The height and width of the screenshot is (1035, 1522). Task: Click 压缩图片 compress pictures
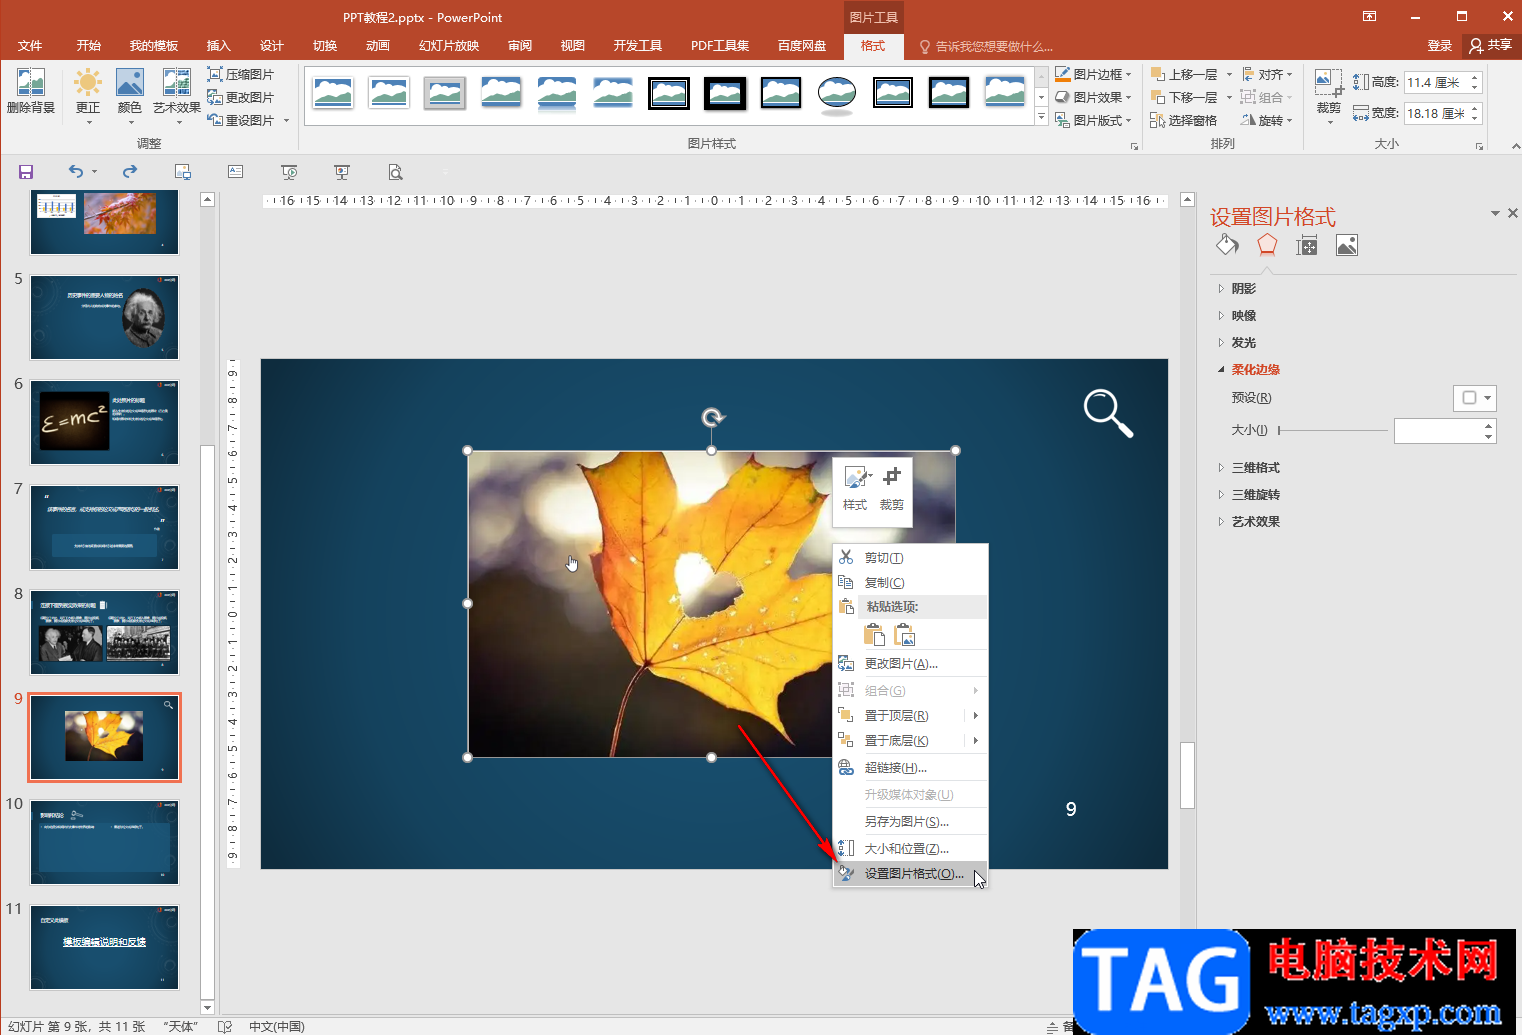pyautogui.click(x=240, y=74)
